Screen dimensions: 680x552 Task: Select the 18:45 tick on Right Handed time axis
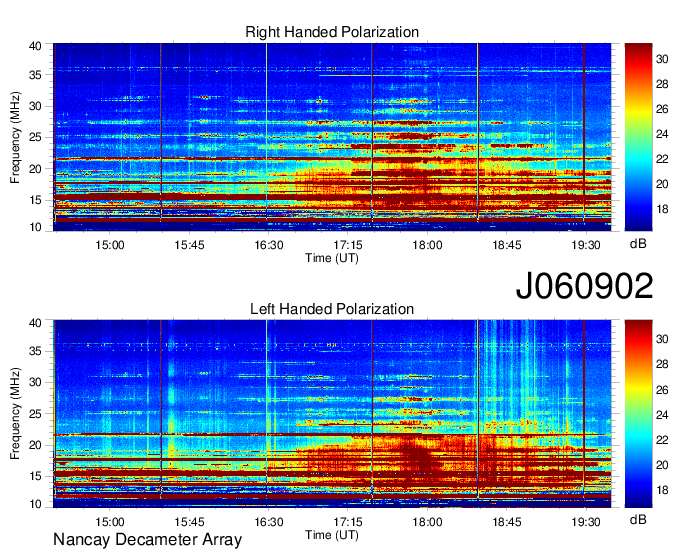click(x=507, y=245)
